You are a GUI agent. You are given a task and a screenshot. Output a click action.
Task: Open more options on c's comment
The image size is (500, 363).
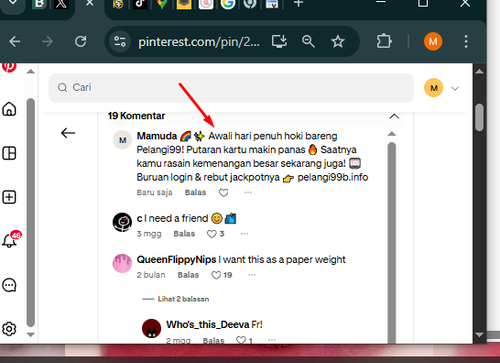pos(244,234)
